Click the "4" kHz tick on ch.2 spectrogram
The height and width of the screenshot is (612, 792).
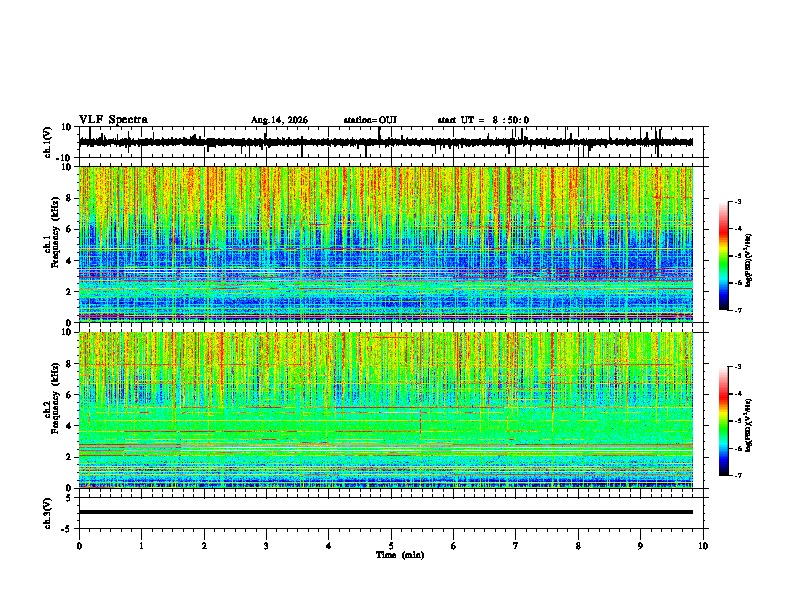[x=70, y=426]
